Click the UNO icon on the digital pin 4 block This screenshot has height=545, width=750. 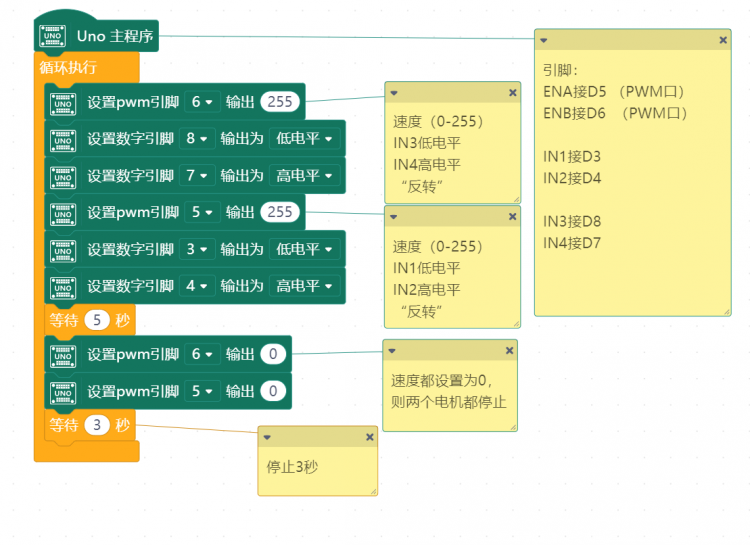pyautogui.click(x=63, y=288)
